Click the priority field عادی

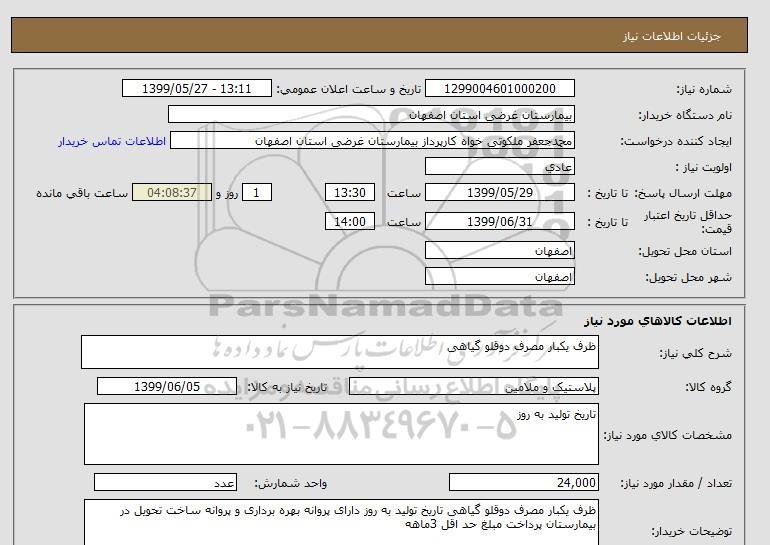pyautogui.click(x=500, y=166)
